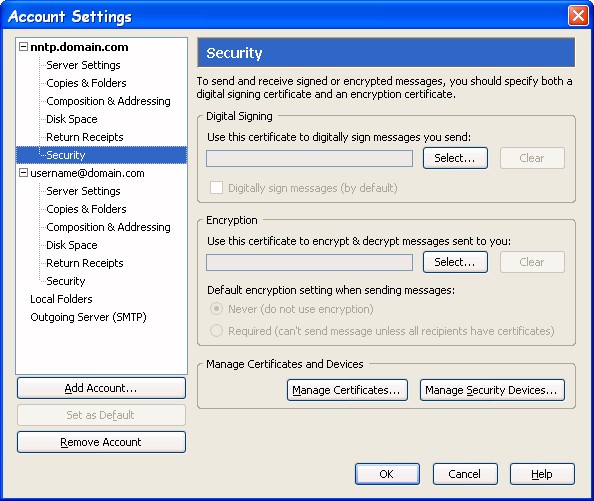
Task: Open Manage Security Devices dialog
Action: 492,390
